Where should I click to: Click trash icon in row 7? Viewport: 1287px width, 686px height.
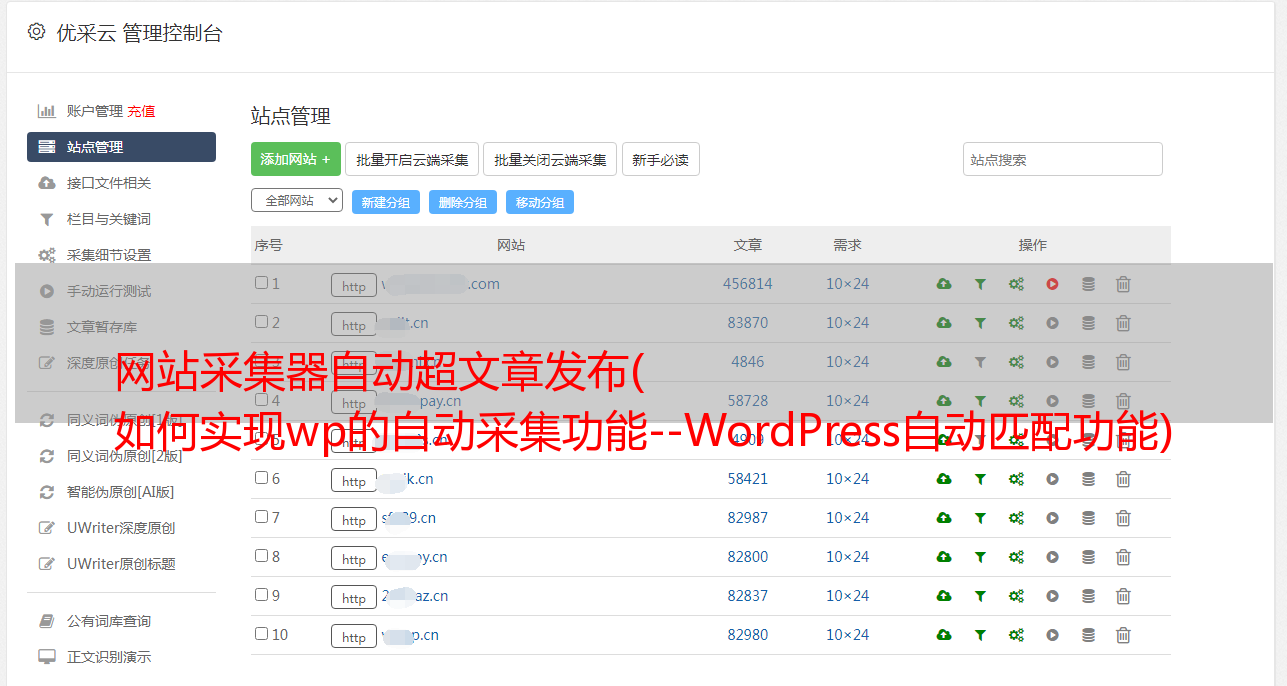coord(1123,518)
